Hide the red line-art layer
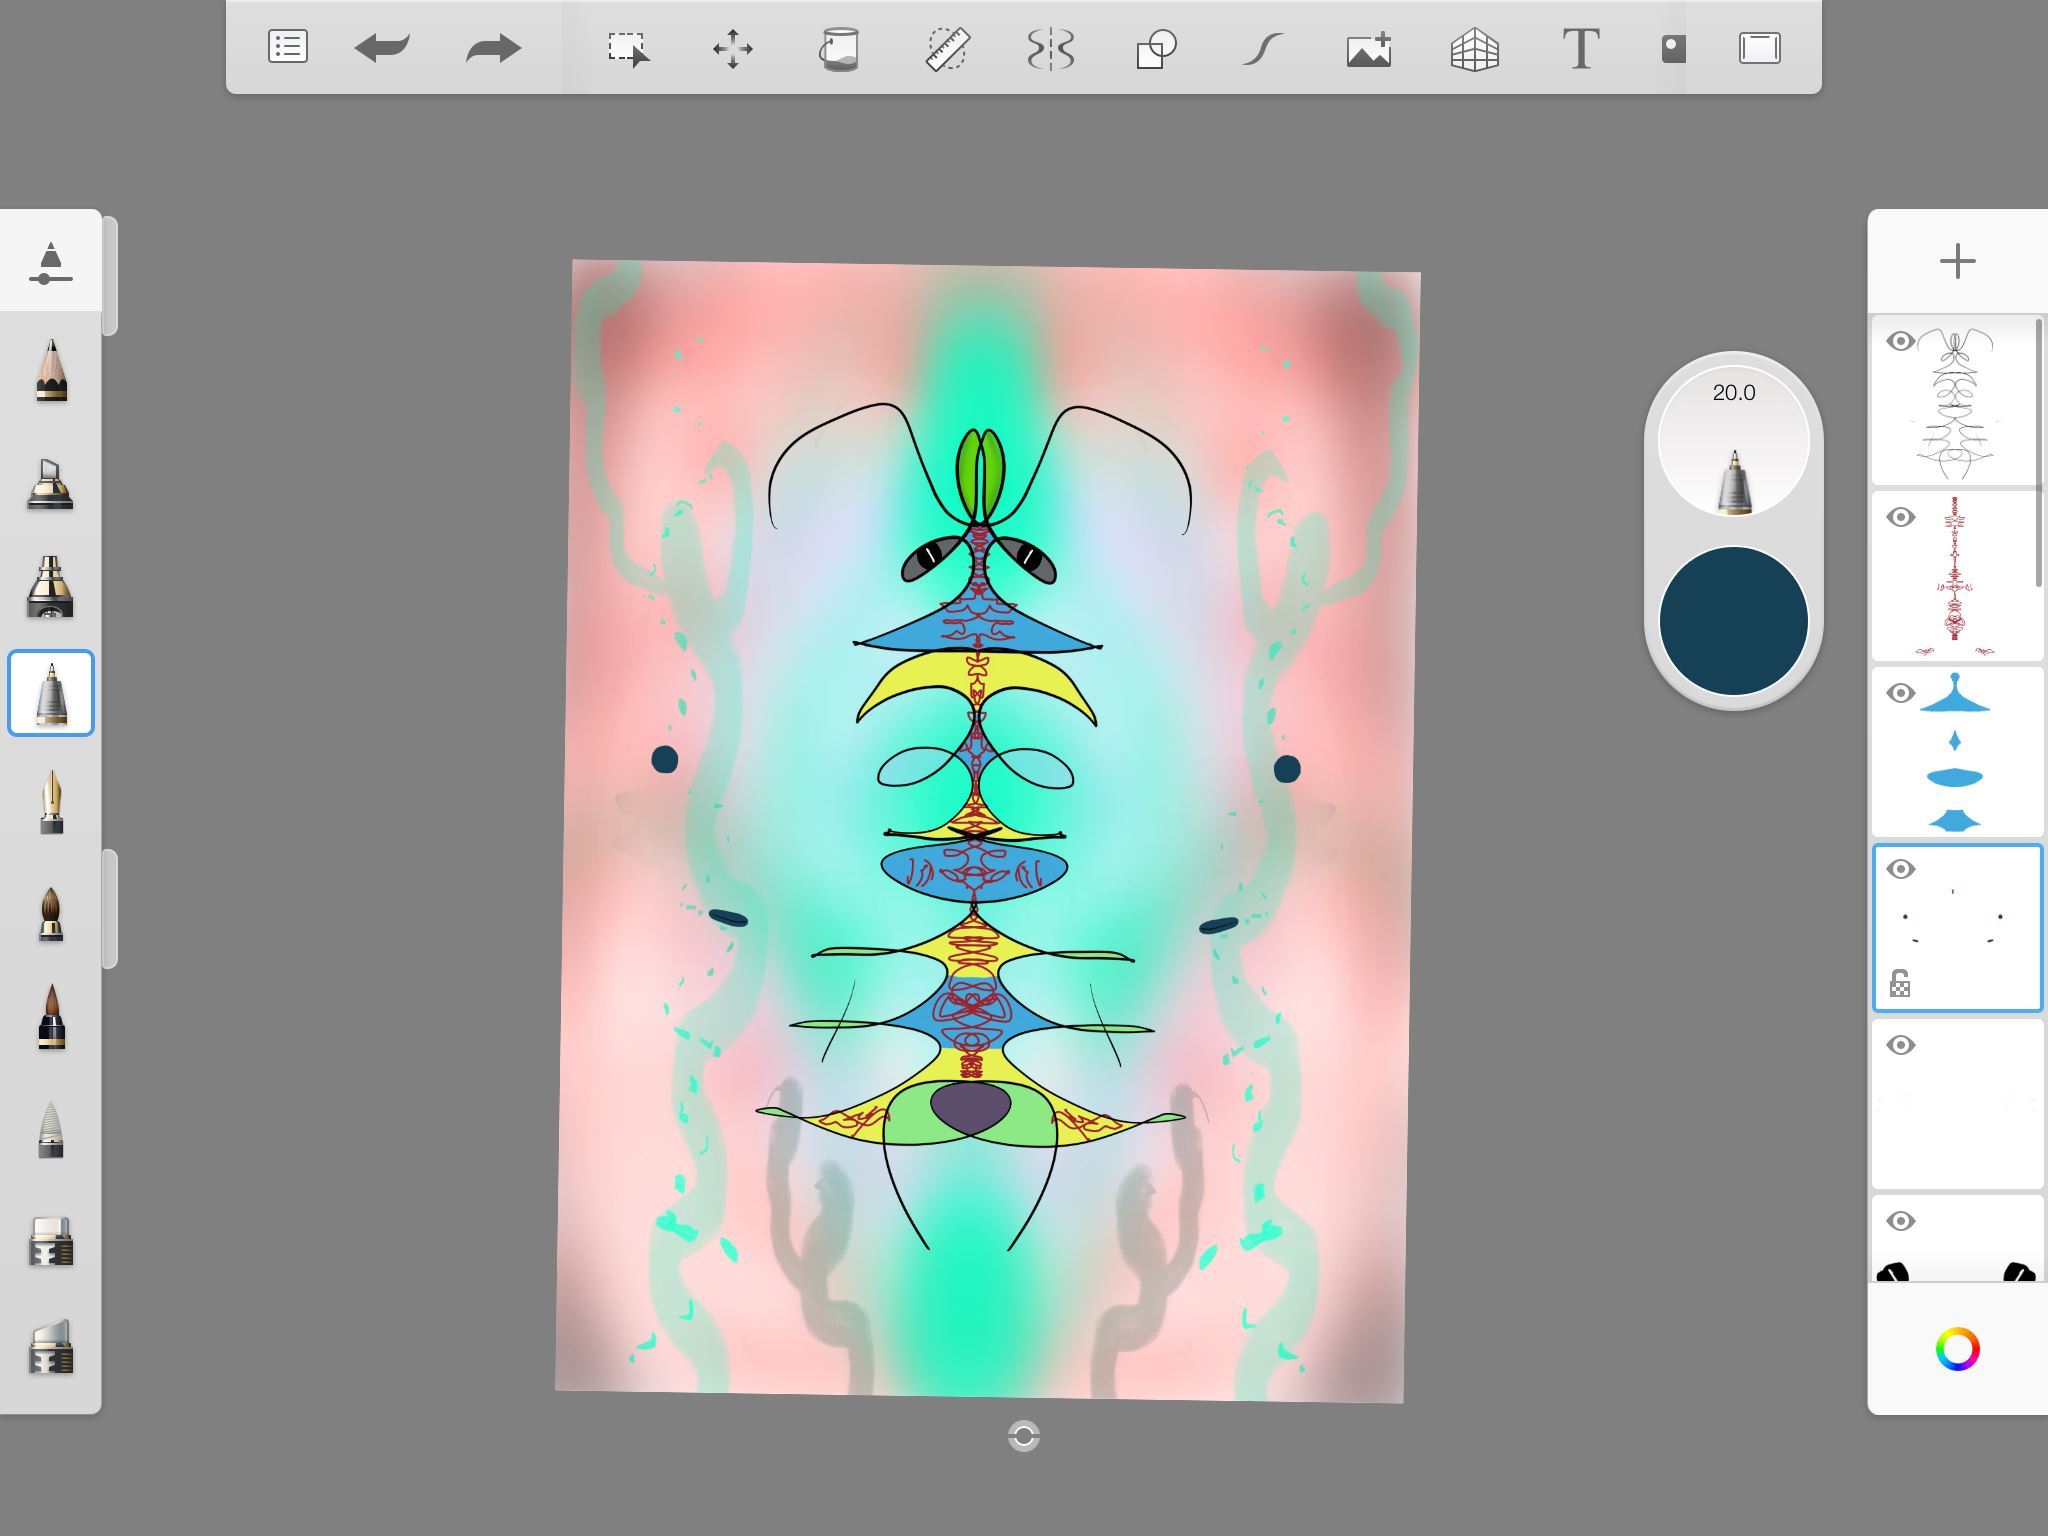This screenshot has width=2048, height=1536. tap(1900, 517)
